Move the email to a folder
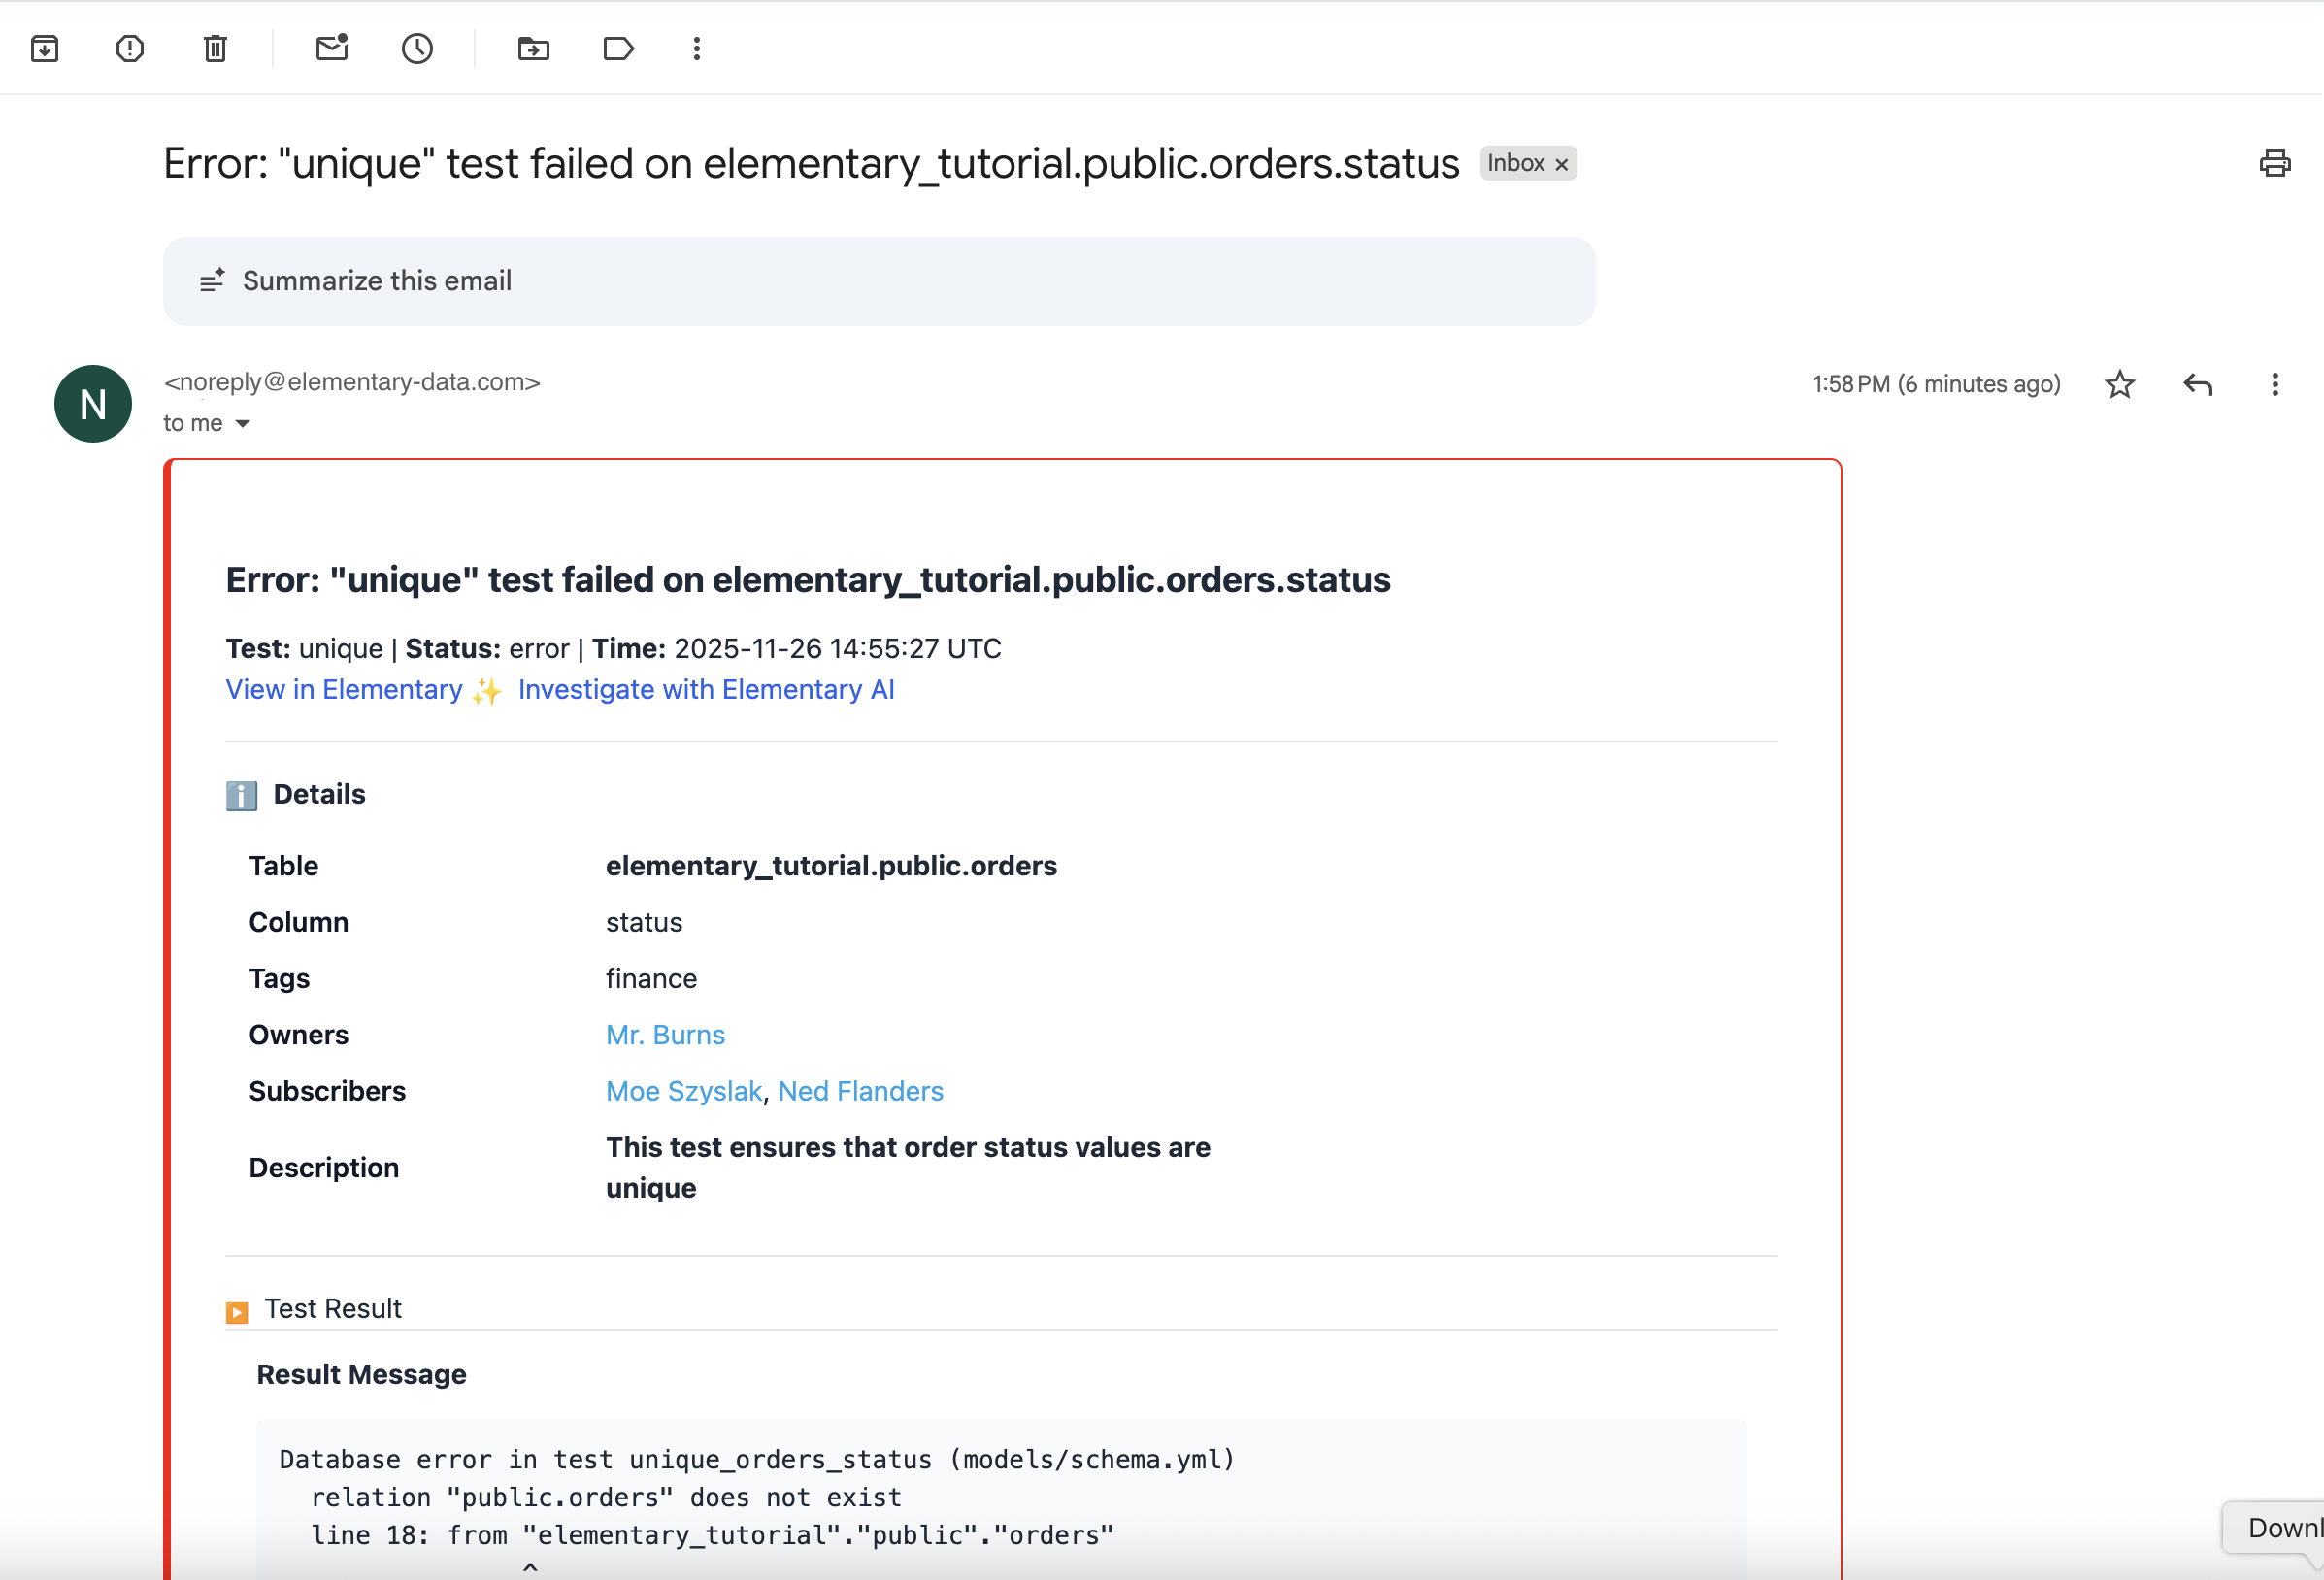The width and height of the screenshot is (2324, 1580). (533, 48)
